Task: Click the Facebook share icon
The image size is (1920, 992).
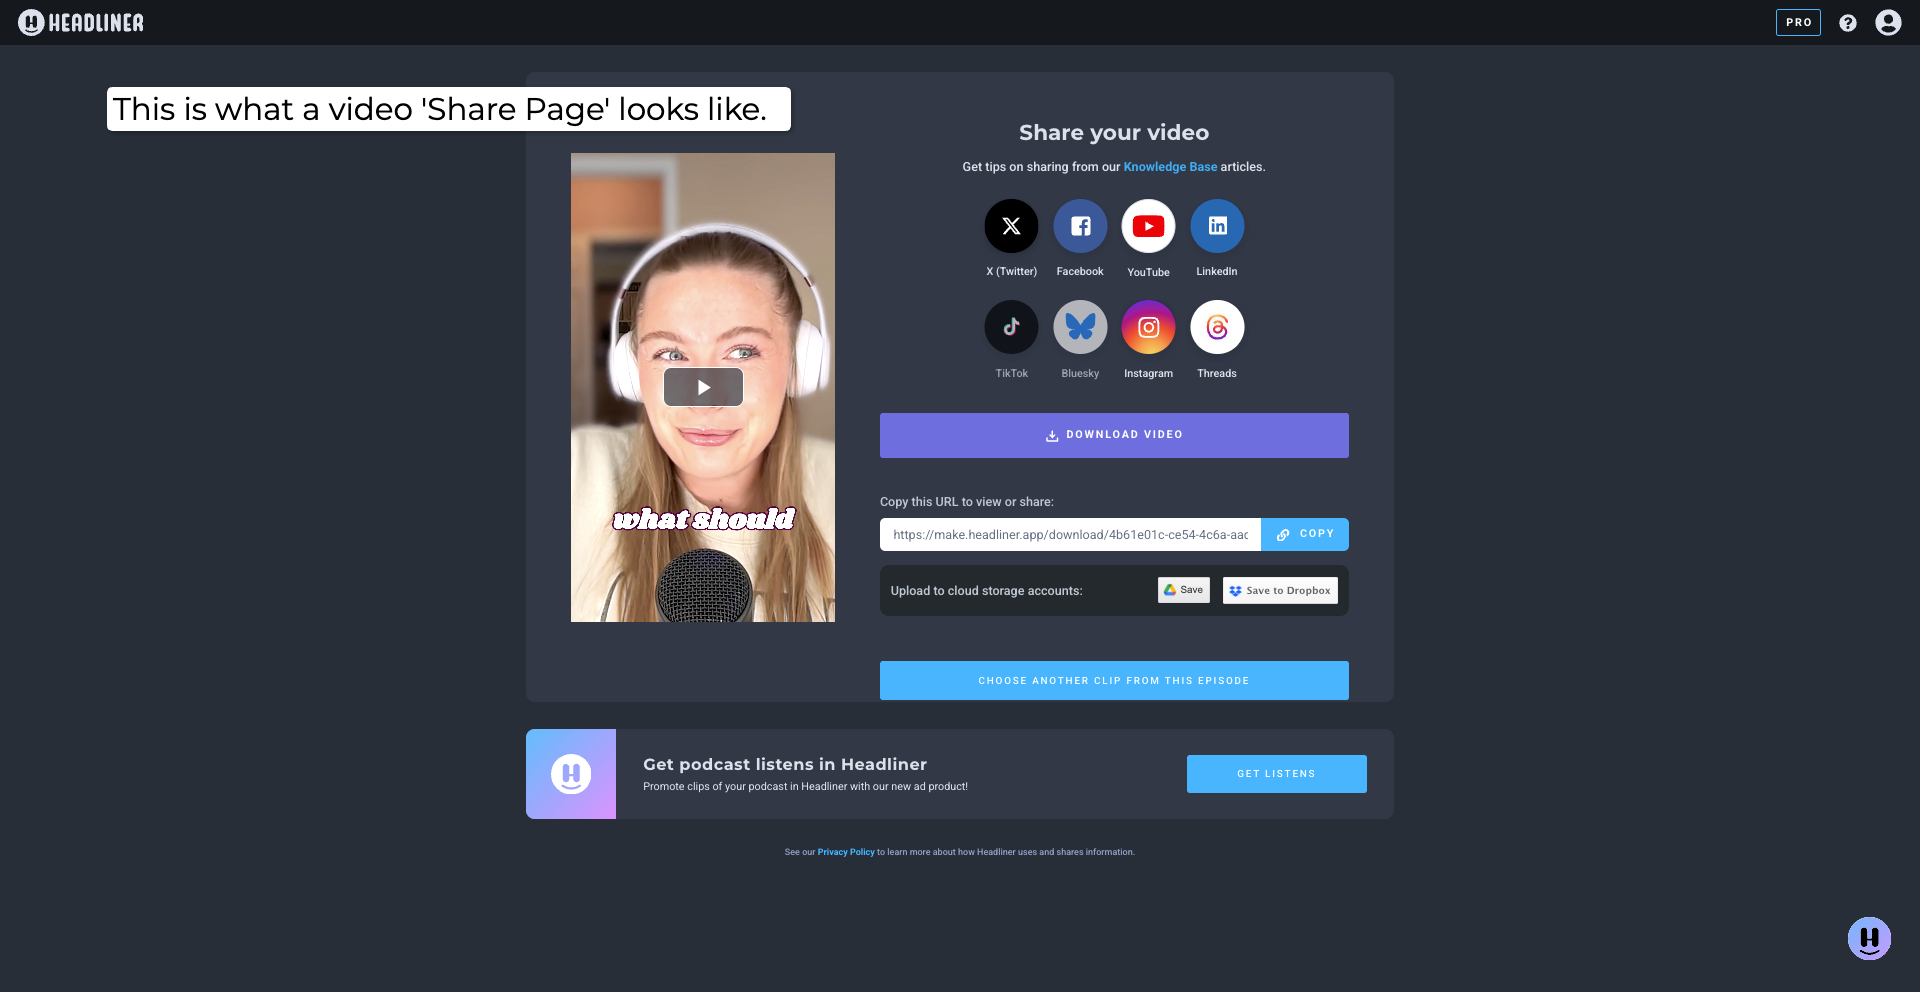Action: click(1080, 226)
